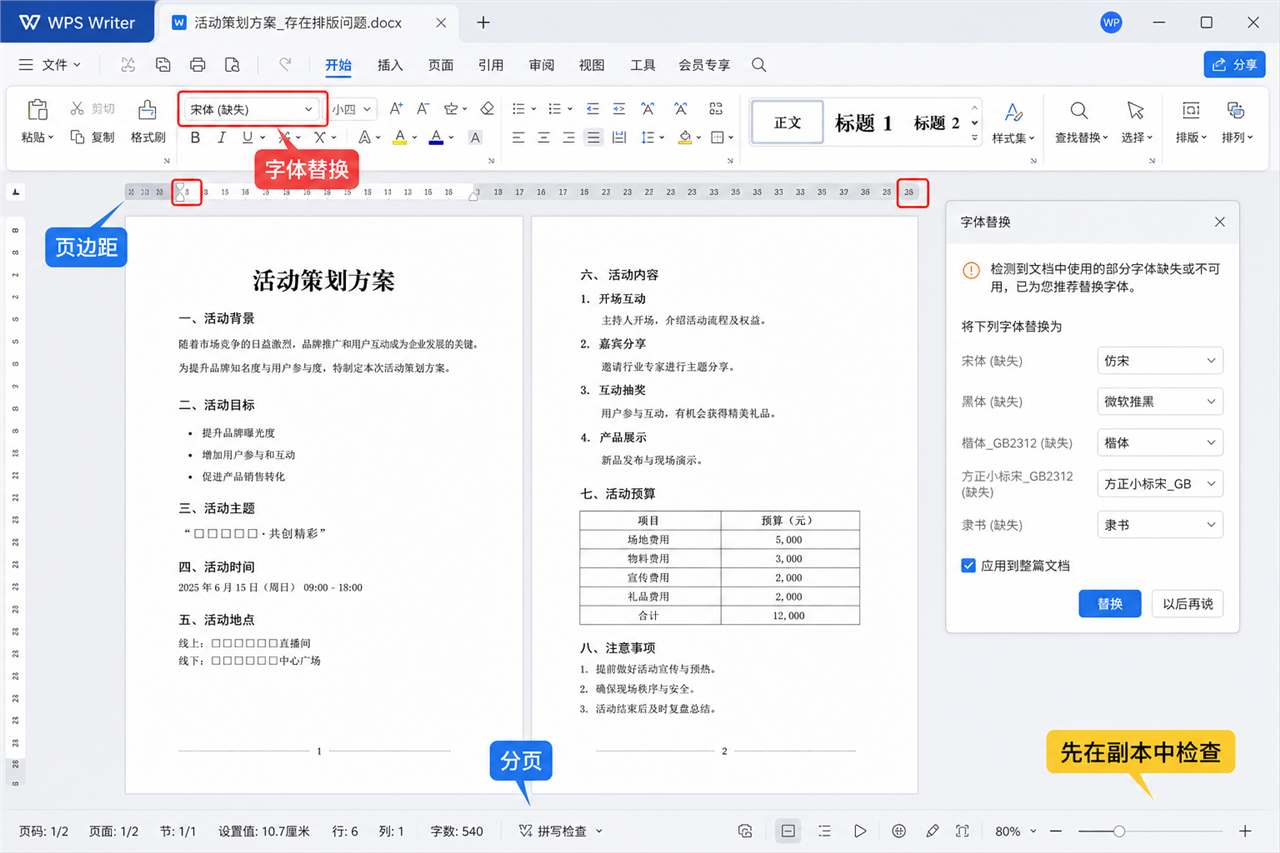Click the Find and Replace magnifier icon
The image size is (1280, 853).
1079,110
